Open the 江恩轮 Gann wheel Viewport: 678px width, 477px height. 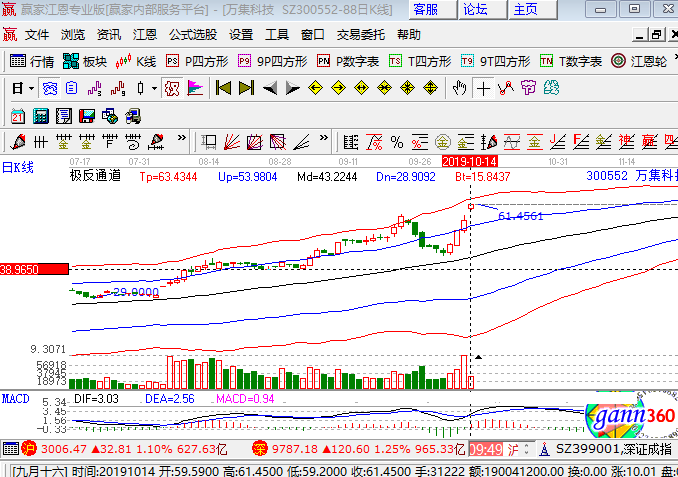(x=639, y=61)
